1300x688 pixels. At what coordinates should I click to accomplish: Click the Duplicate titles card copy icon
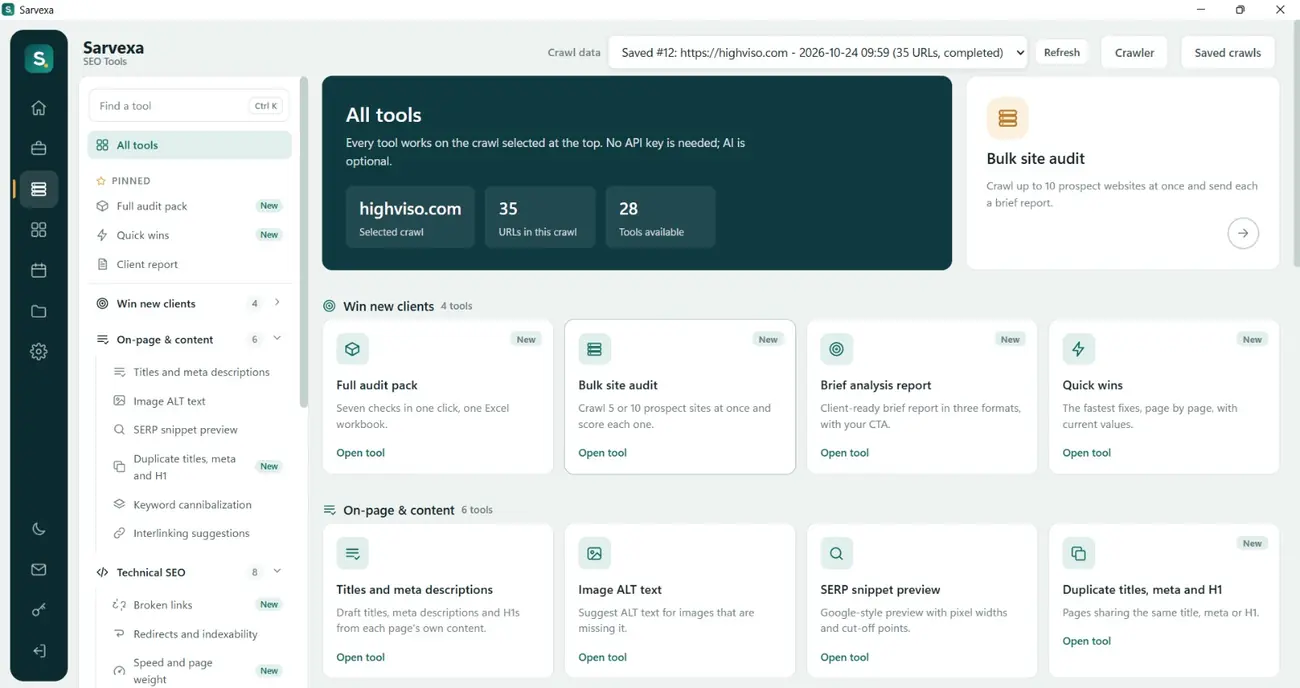(x=1078, y=553)
